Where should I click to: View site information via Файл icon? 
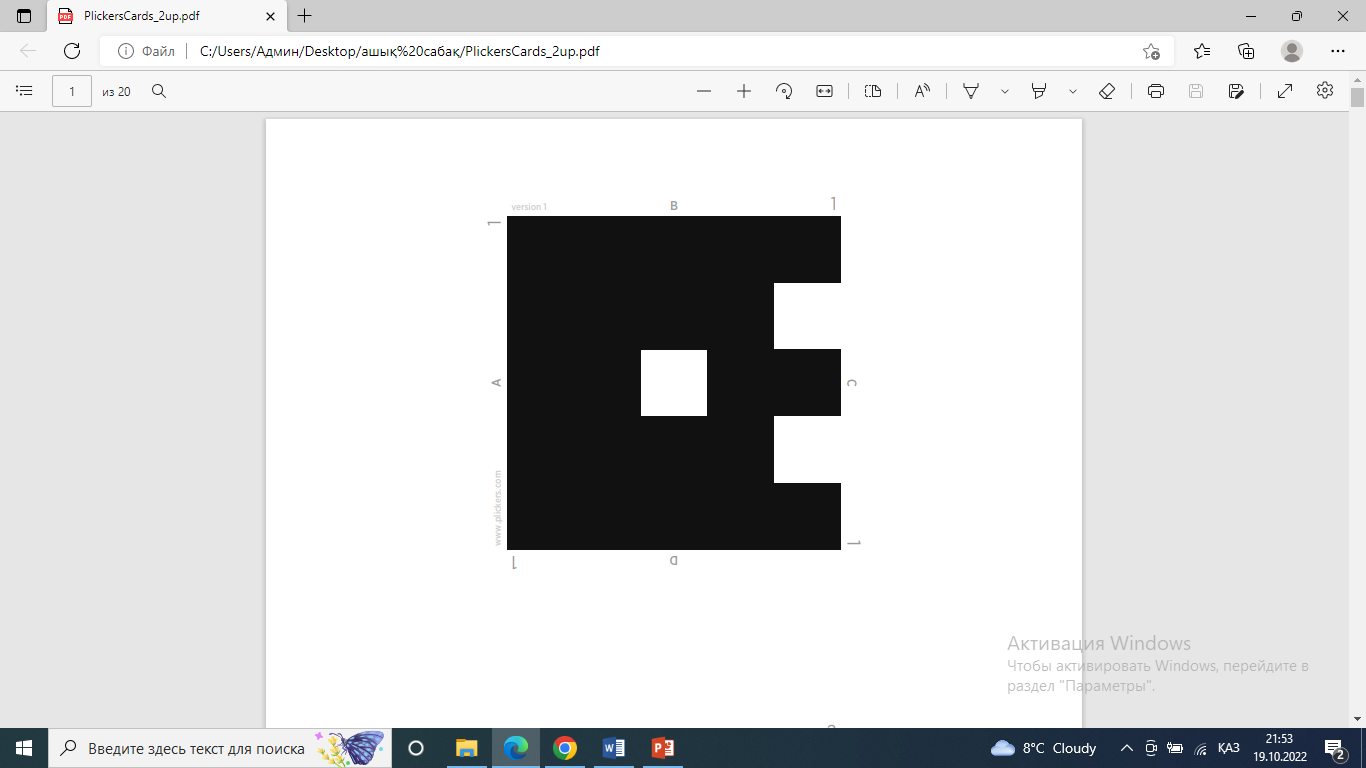[x=146, y=51]
